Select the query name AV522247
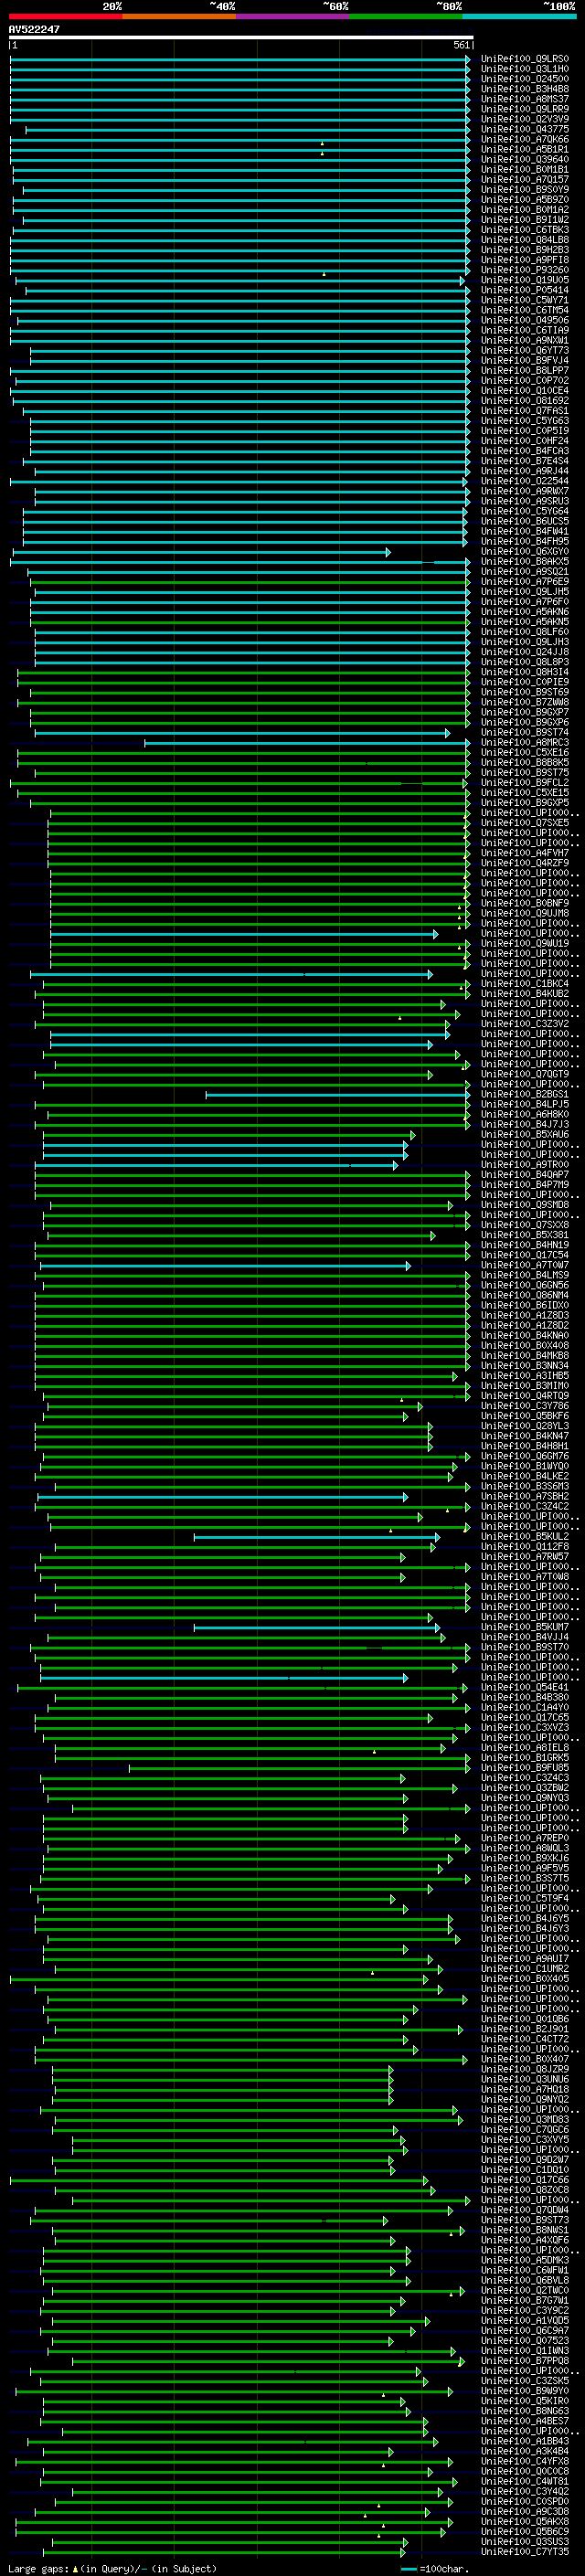The image size is (585, 2576). click(34, 29)
